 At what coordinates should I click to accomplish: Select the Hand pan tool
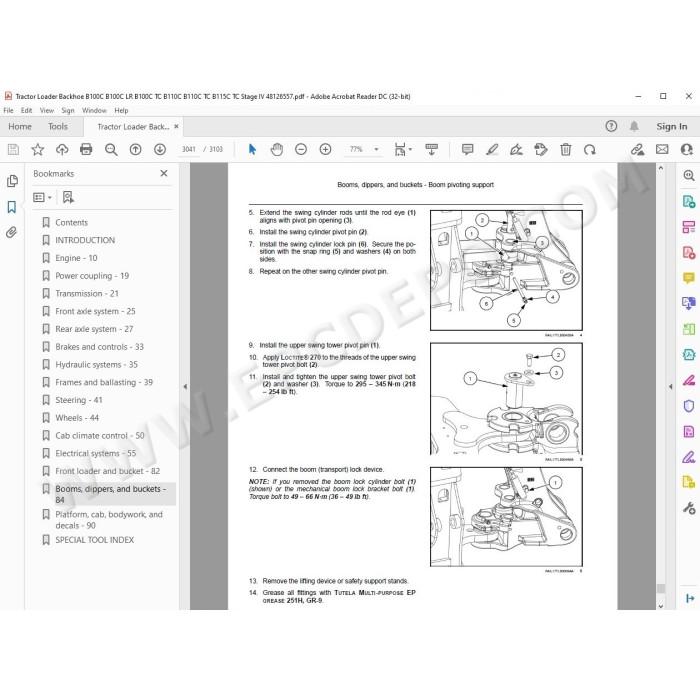pos(277,149)
